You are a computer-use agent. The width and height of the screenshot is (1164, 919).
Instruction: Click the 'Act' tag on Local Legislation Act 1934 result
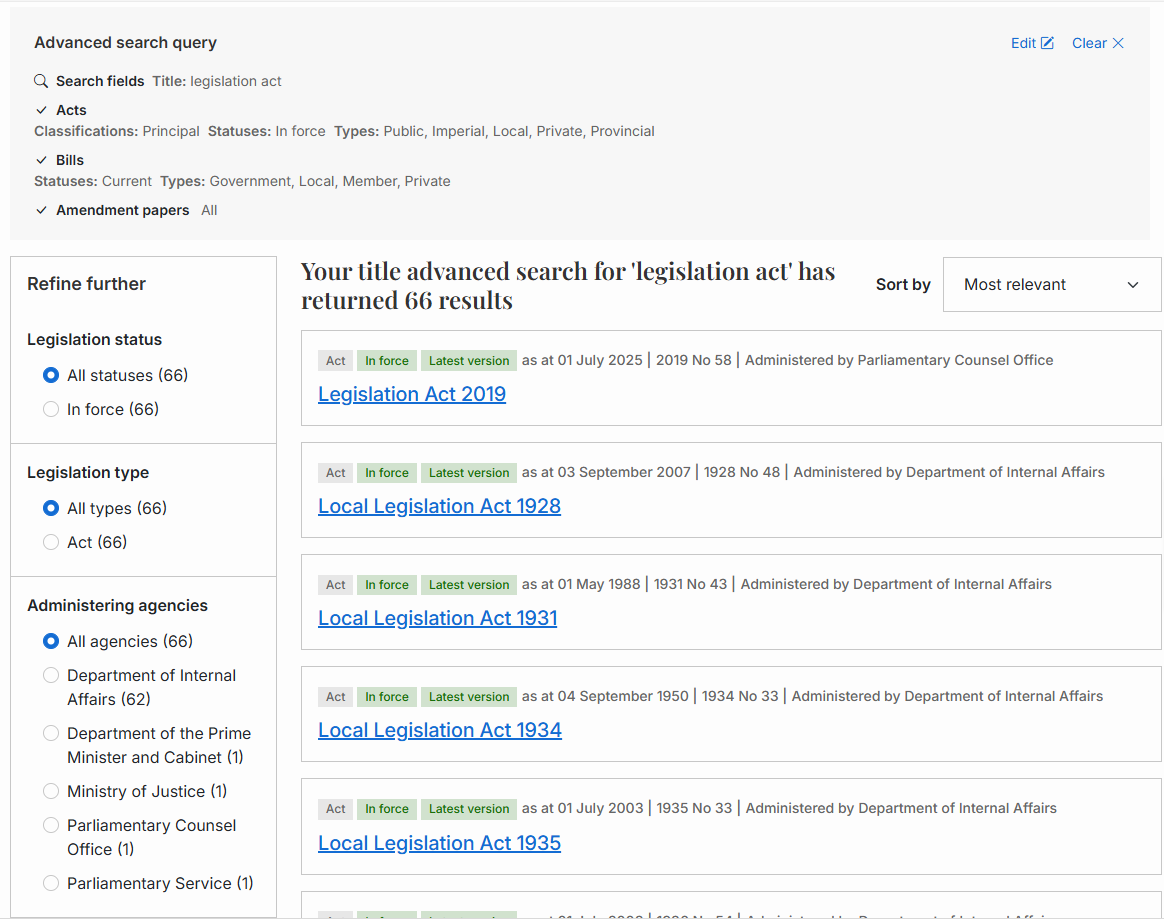tap(335, 696)
